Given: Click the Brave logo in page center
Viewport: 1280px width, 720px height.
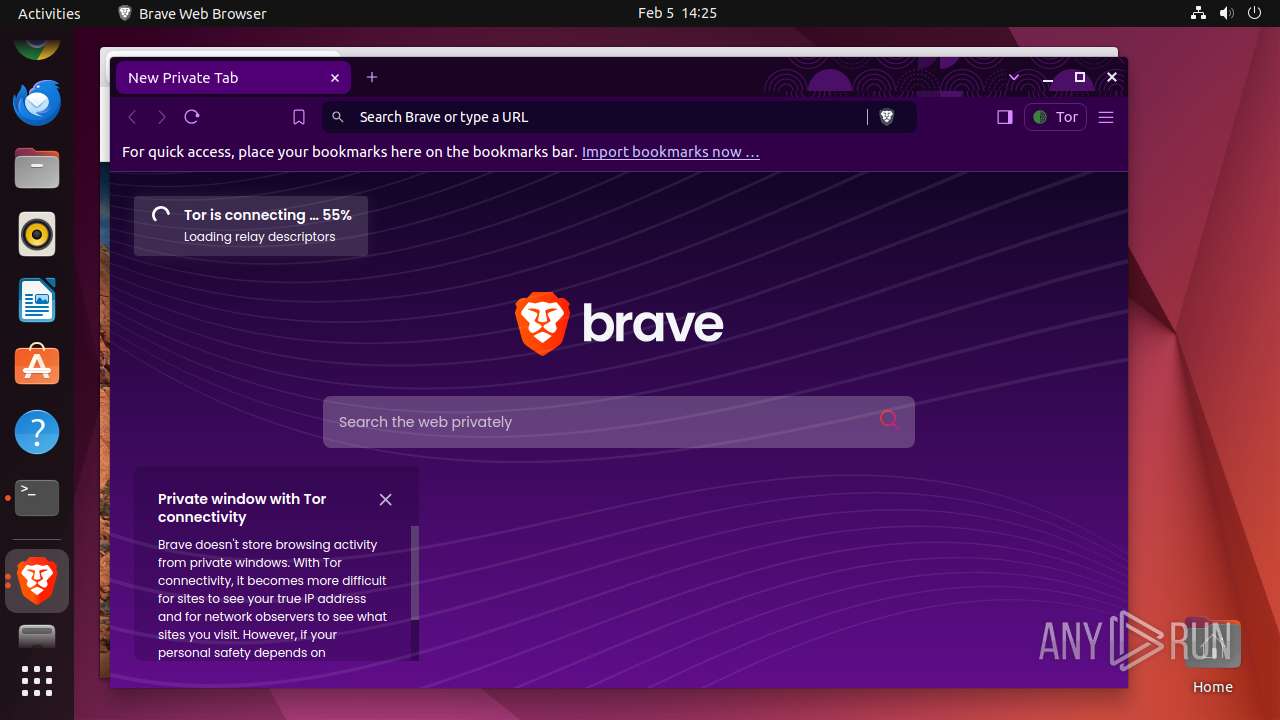Looking at the screenshot, I should coord(619,324).
